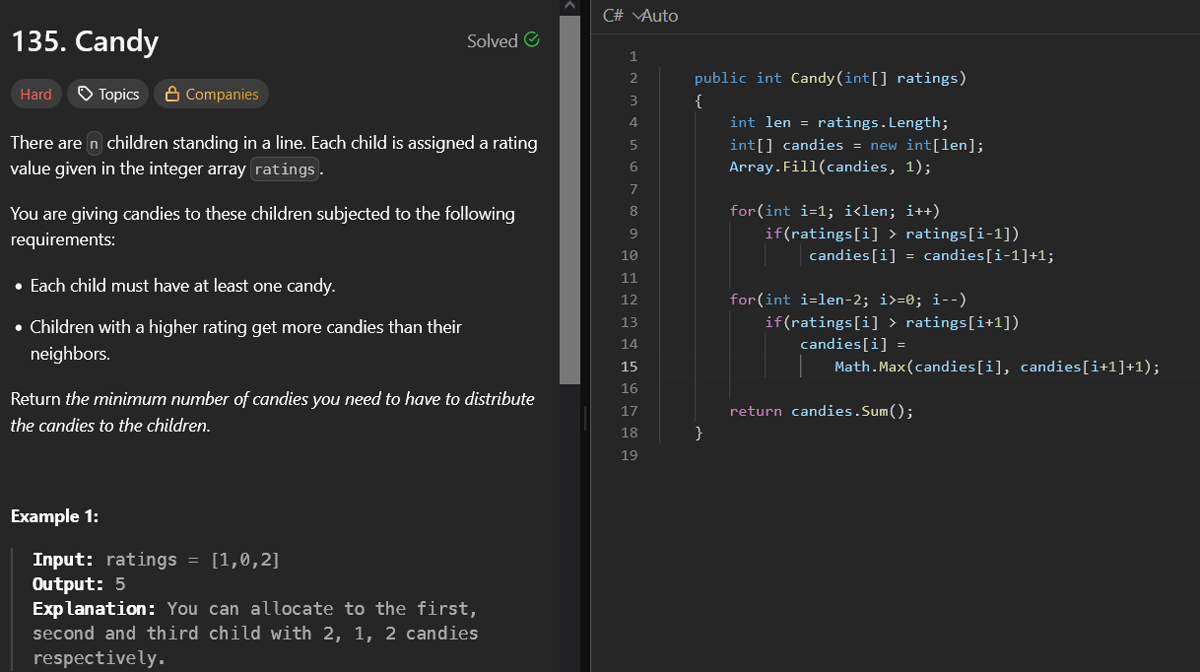Click highlighted line number 15 in the gutter
This screenshot has width=1200, height=672.
coord(630,366)
